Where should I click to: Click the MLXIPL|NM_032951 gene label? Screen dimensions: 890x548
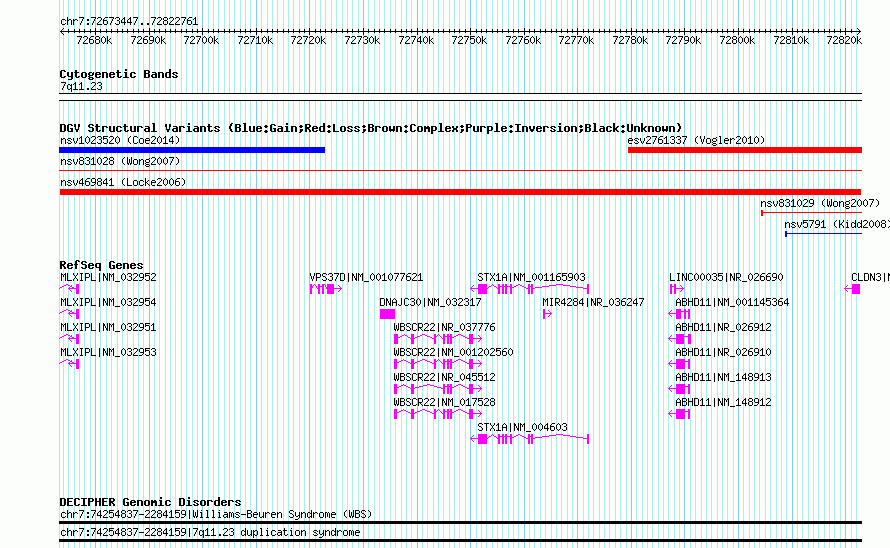pyautogui.click(x=108, y=328)
